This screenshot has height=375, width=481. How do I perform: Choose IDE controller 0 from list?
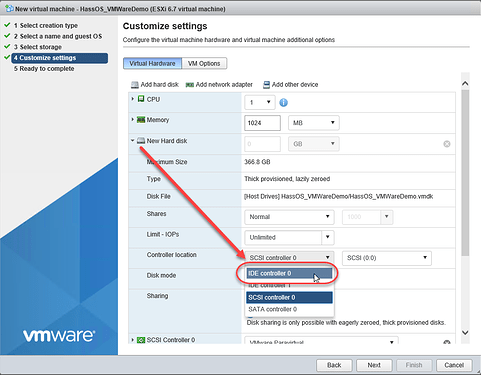pos(289,273)
